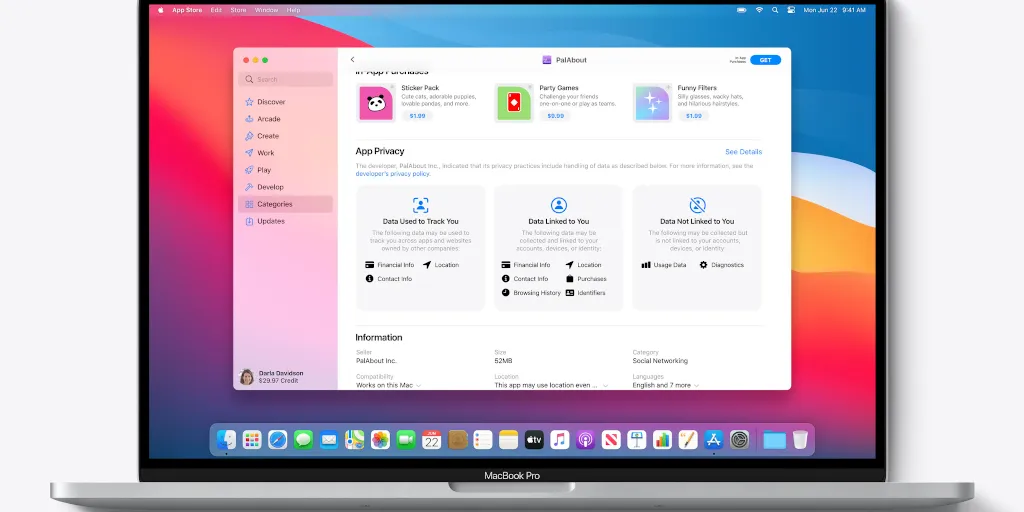Open Pages from the Dock
The width and height of the screenshot is (1024, 512).
(x=688, y=440)
